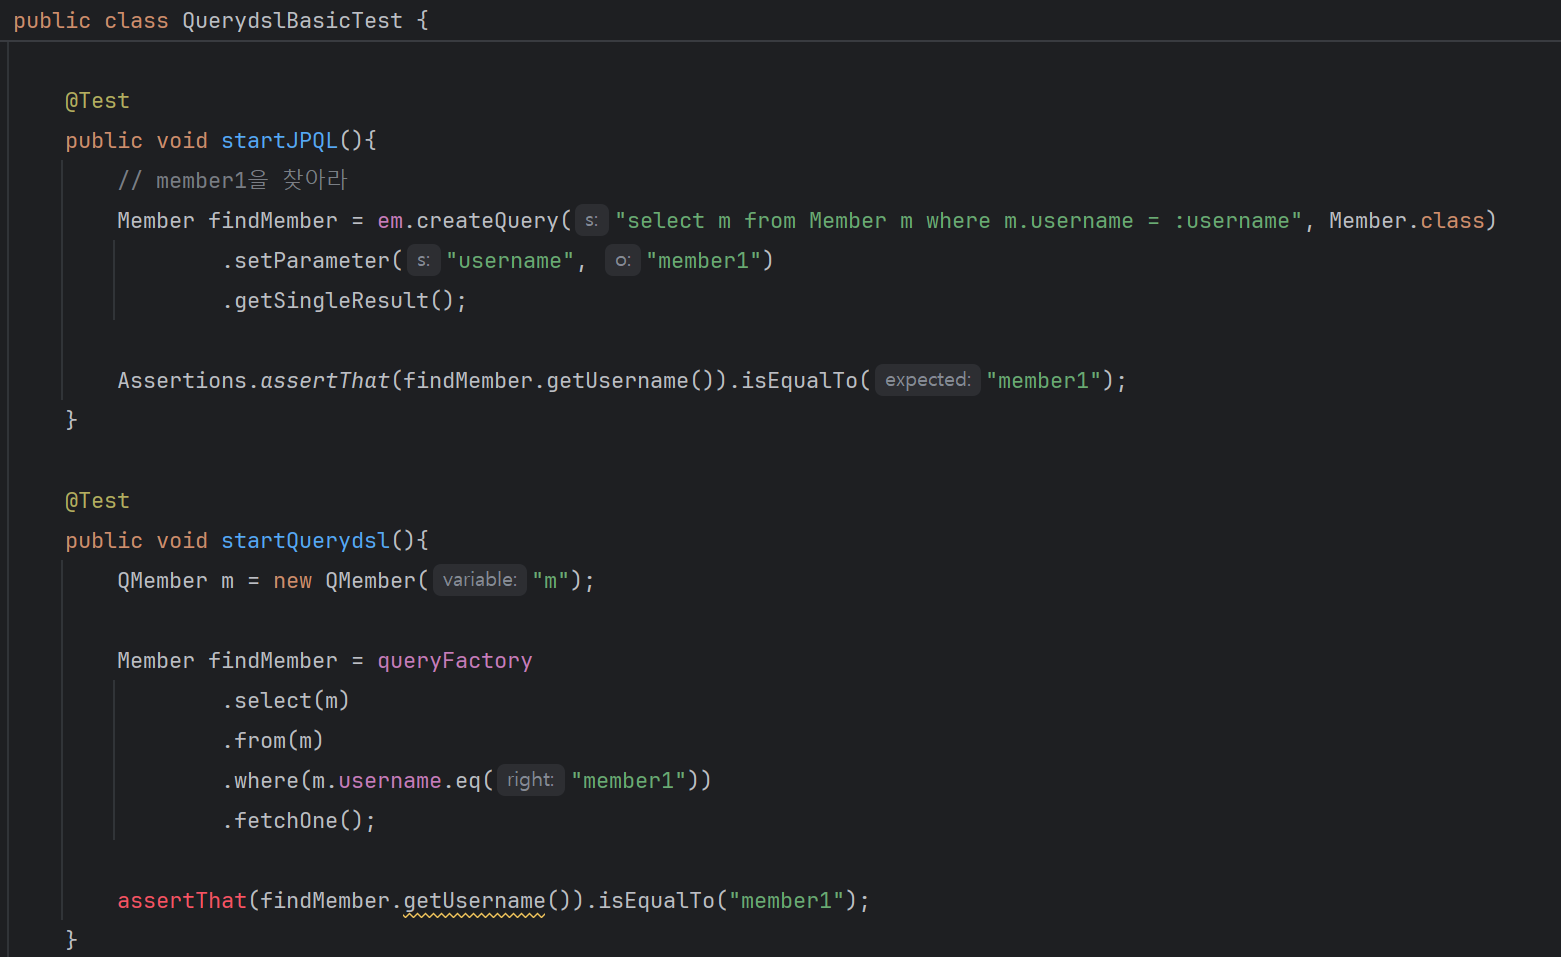Viewport: 1561px width, 957px height.
Task: Click the QuerydslBasicTest class name
Action: click(292, 21)
